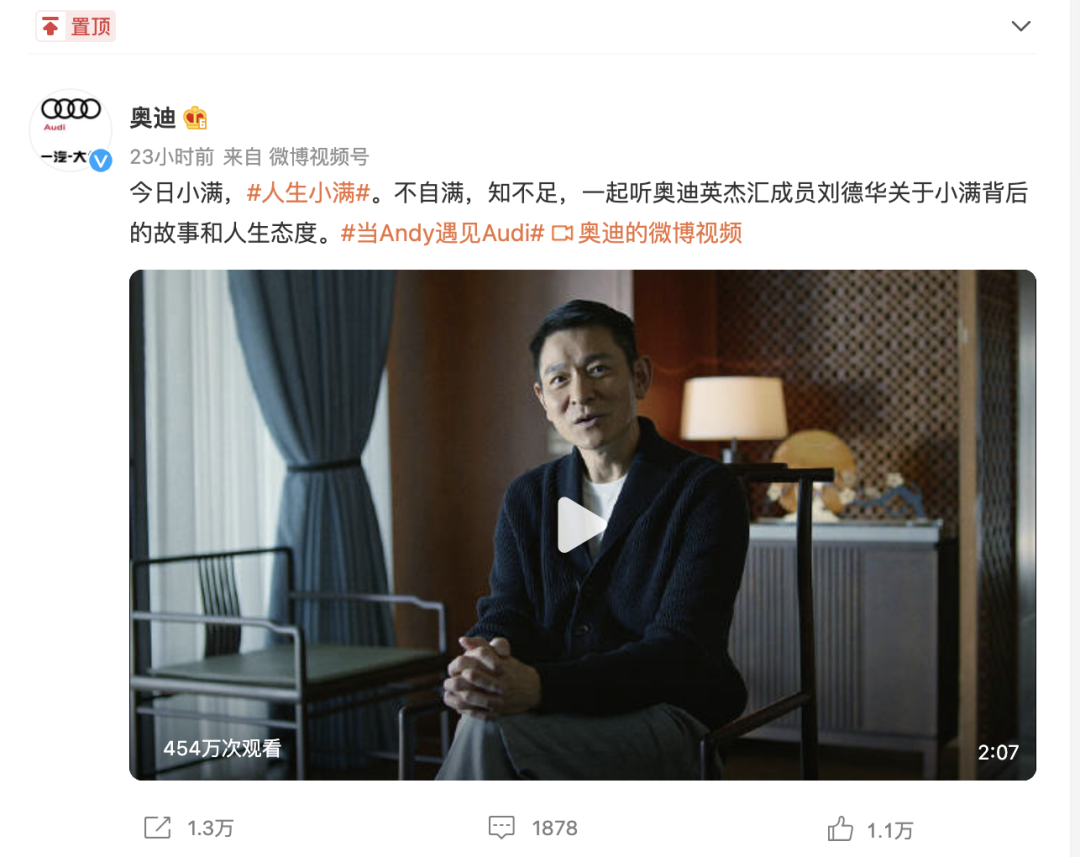This screenshot has width=1080, height=857.
Task: Play the video with the center play button
Action: (581, 525)
